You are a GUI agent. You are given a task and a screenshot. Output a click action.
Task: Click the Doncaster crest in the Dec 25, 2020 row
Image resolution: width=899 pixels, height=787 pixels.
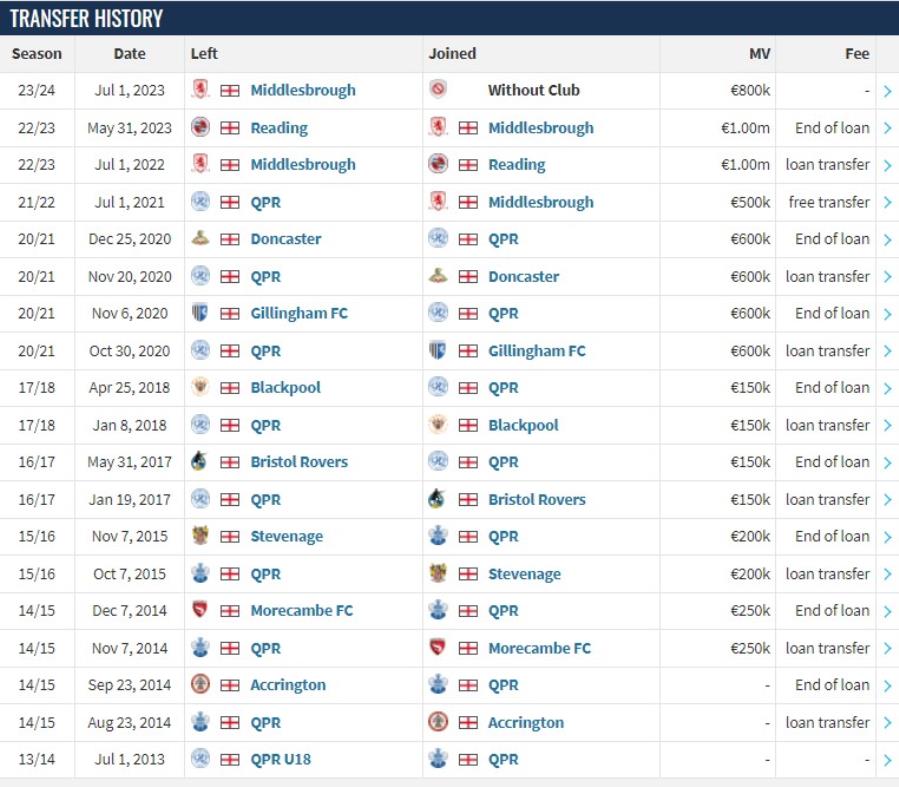point(200,238)
